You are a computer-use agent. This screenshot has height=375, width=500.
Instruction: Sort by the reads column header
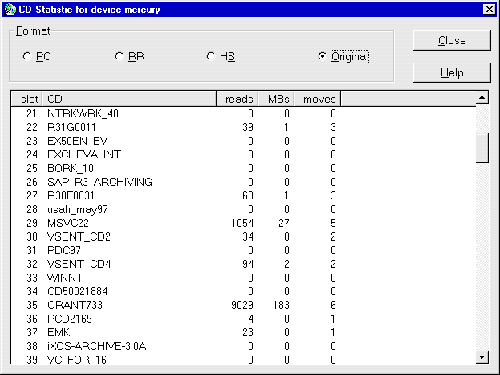tap(238, 99)
